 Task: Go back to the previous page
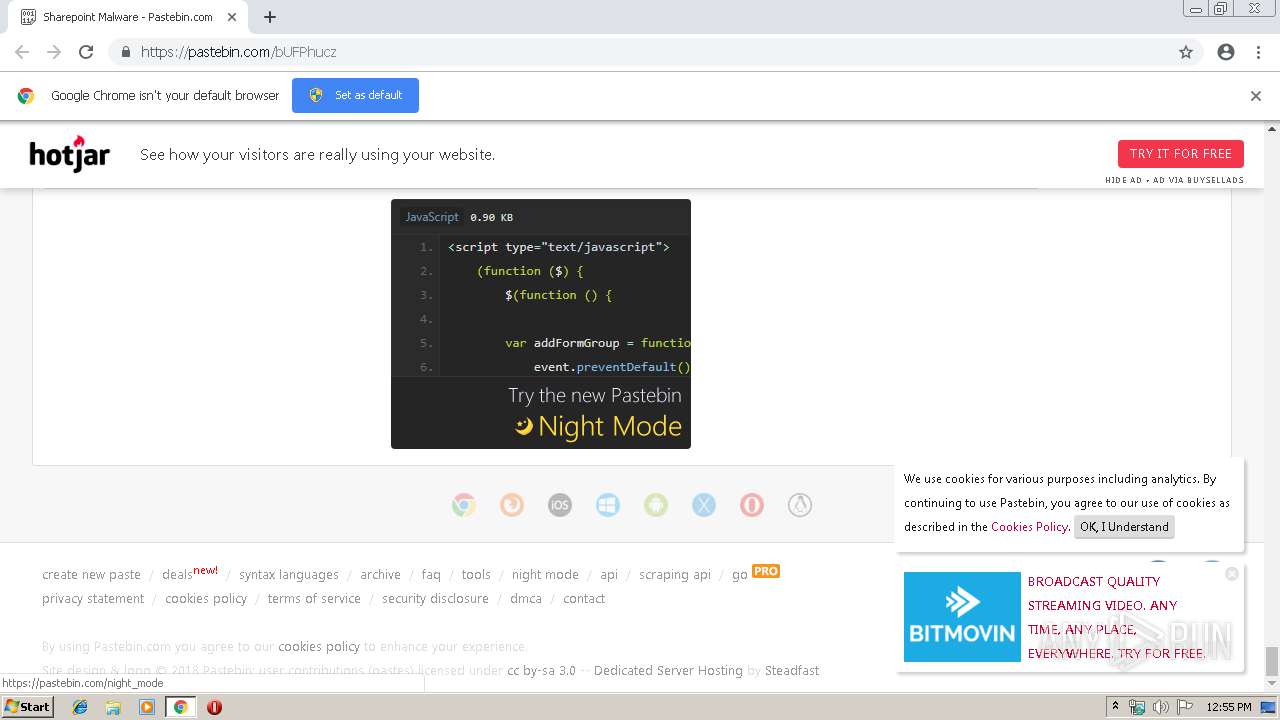click(x=22, y=52)
